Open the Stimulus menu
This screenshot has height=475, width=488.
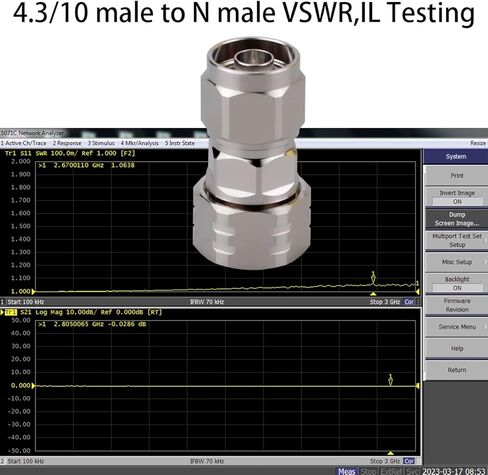[x=101, y=143]
